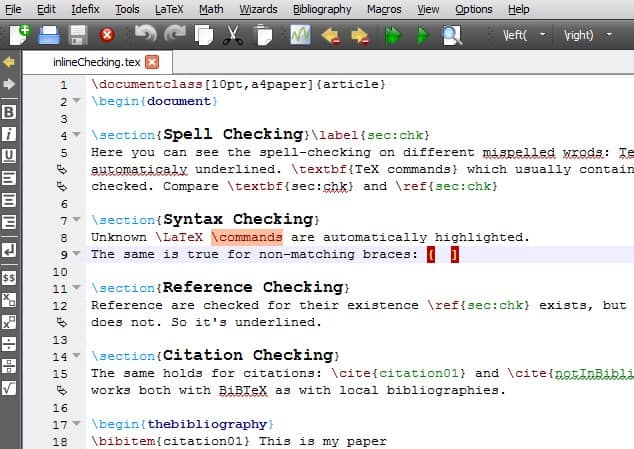
Task: Open the \left( delimiter dropdown arrow
Action: pyautogui.click(x=542, y=35)
